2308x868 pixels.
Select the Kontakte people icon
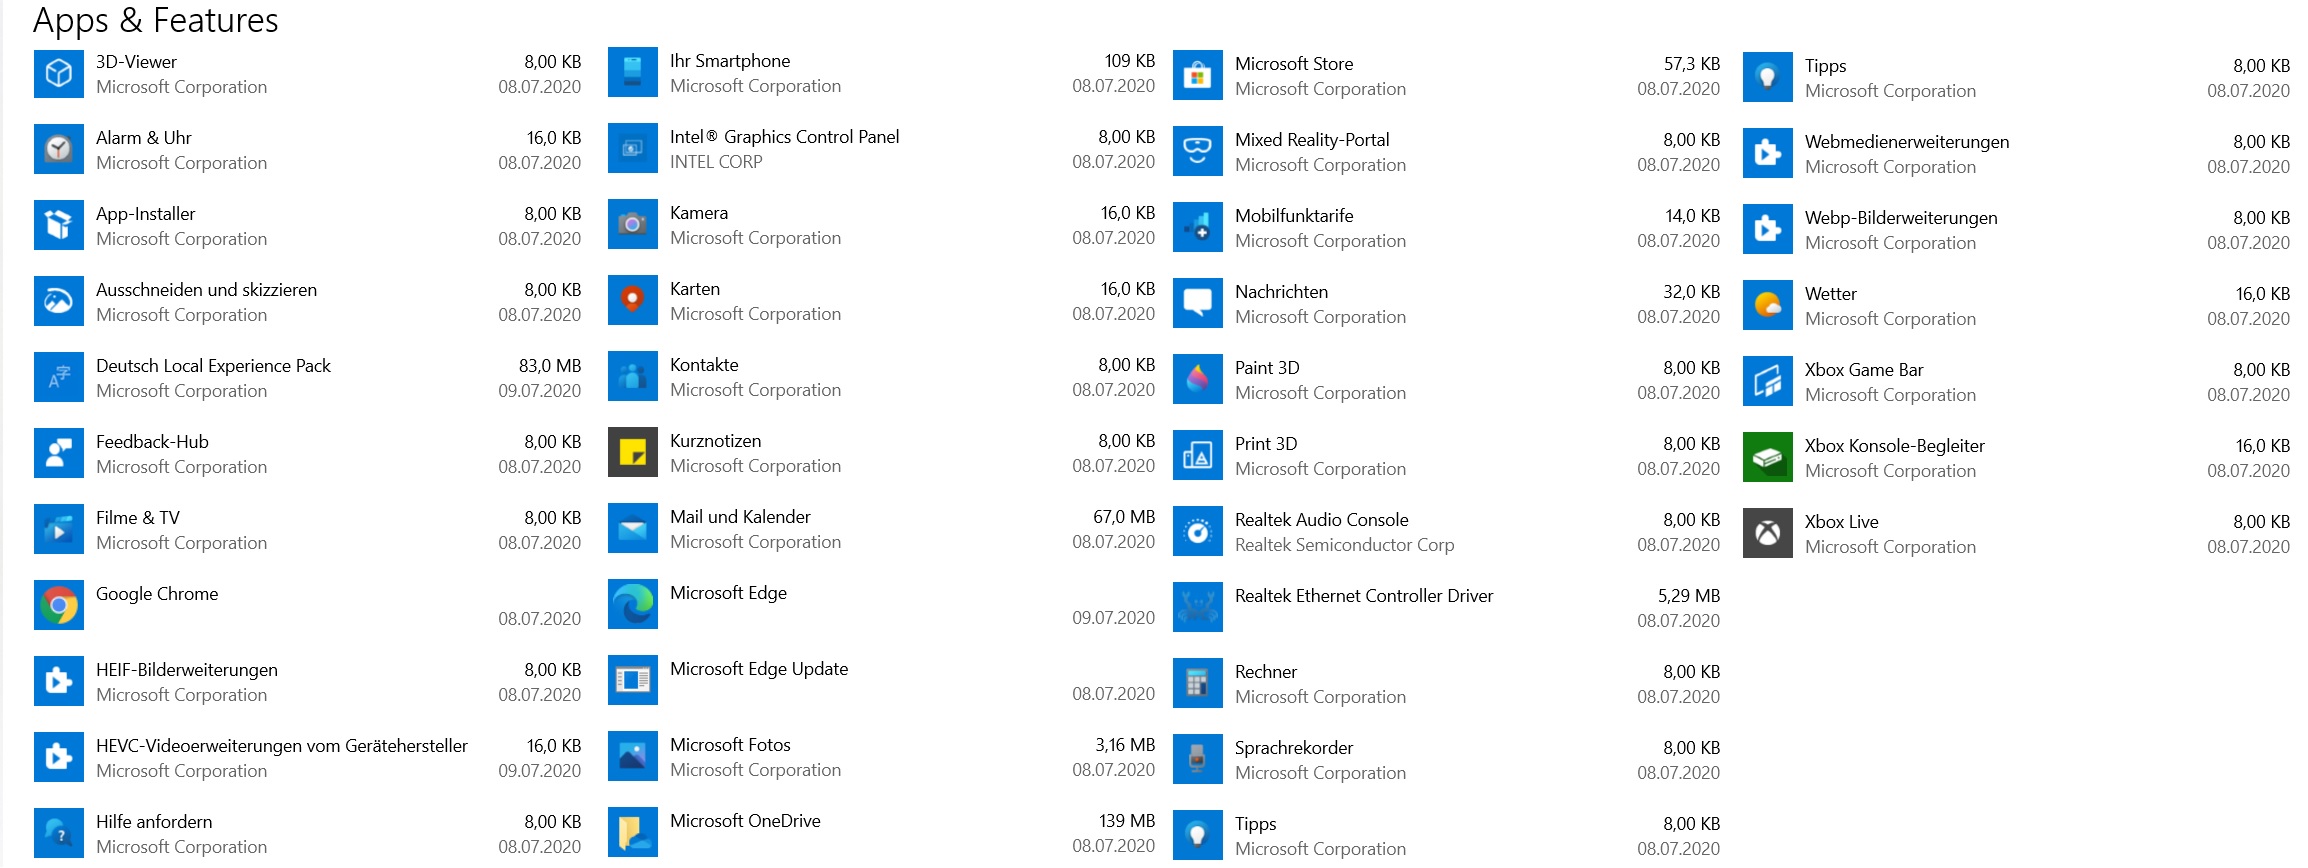pyautogui.click(x=633, y=376)
